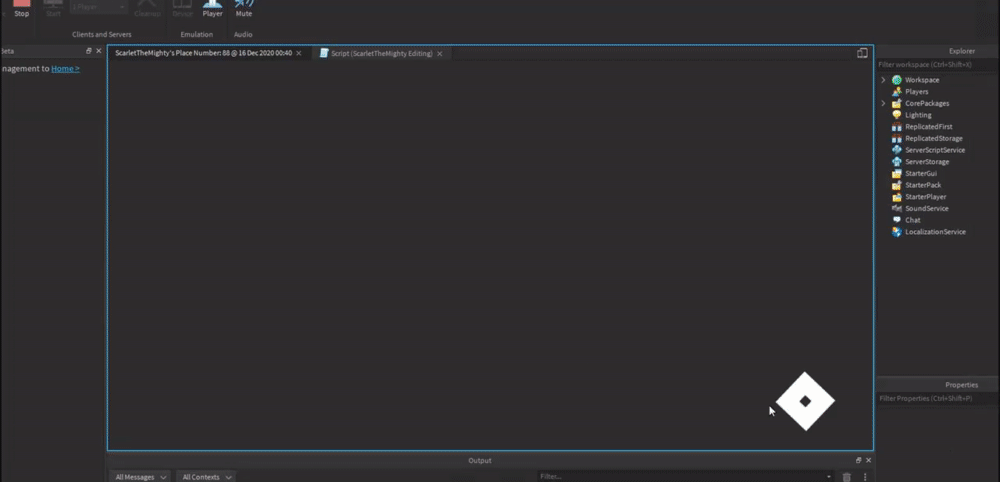Select StarterPack in Explorer
The height and width of the screenshot is (482, 1000).
[x=923, y=185]
